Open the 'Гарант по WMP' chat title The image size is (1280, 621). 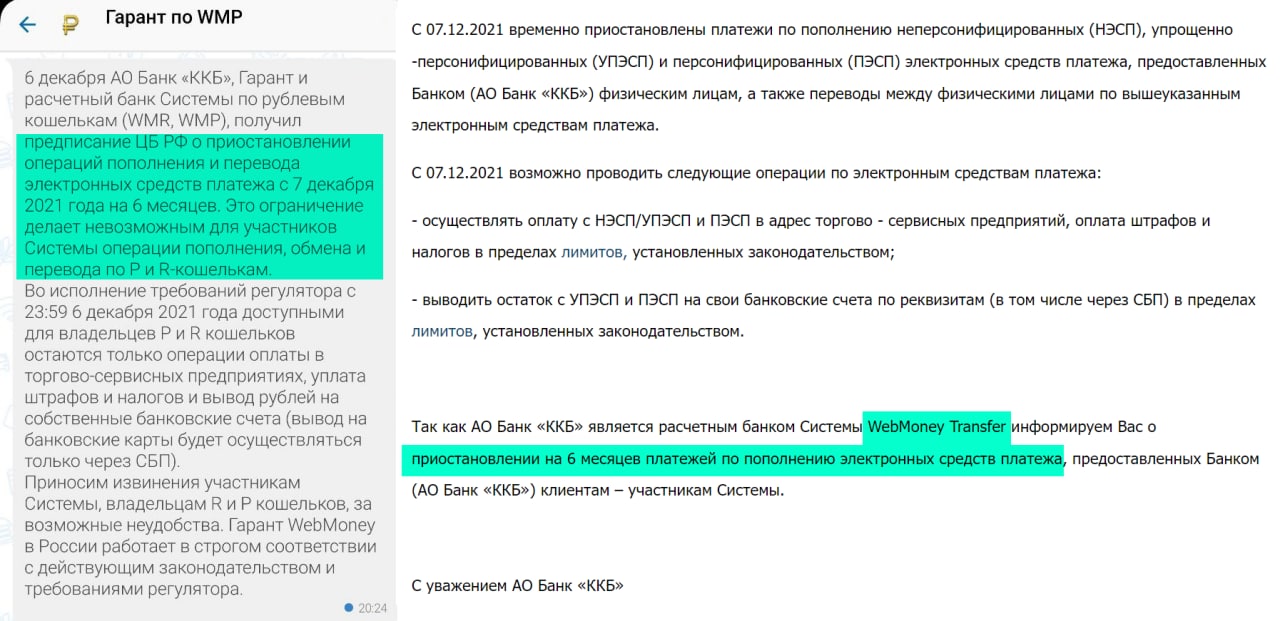[174, 18]
